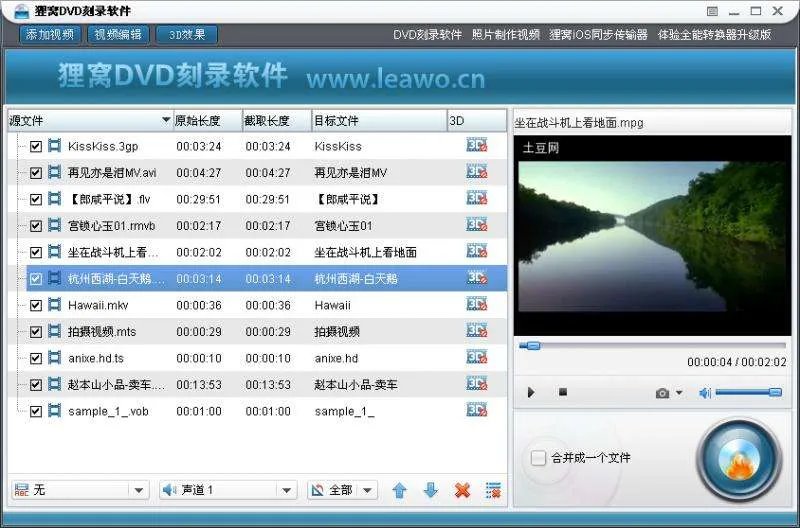Click the 3D icon for 拍摄视频.mts
Screen dimensions: 800x528
click(477, 331)
